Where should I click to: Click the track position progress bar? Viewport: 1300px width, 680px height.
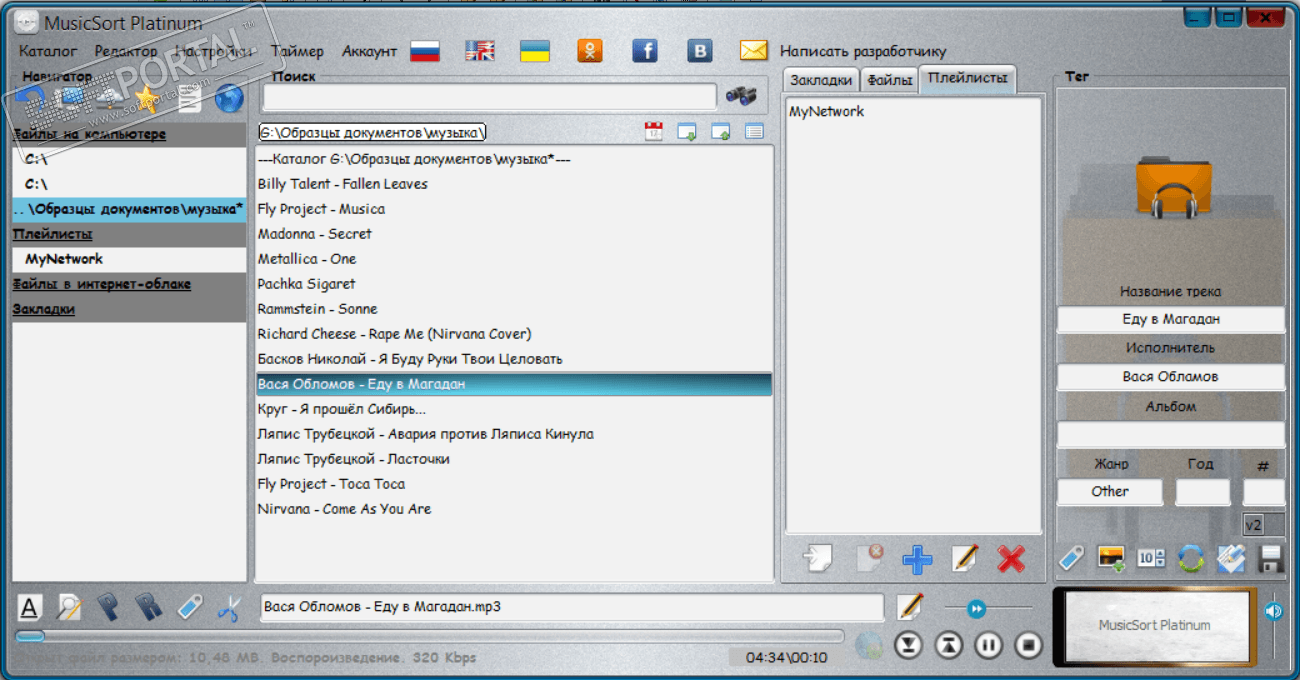click(430, 636)
